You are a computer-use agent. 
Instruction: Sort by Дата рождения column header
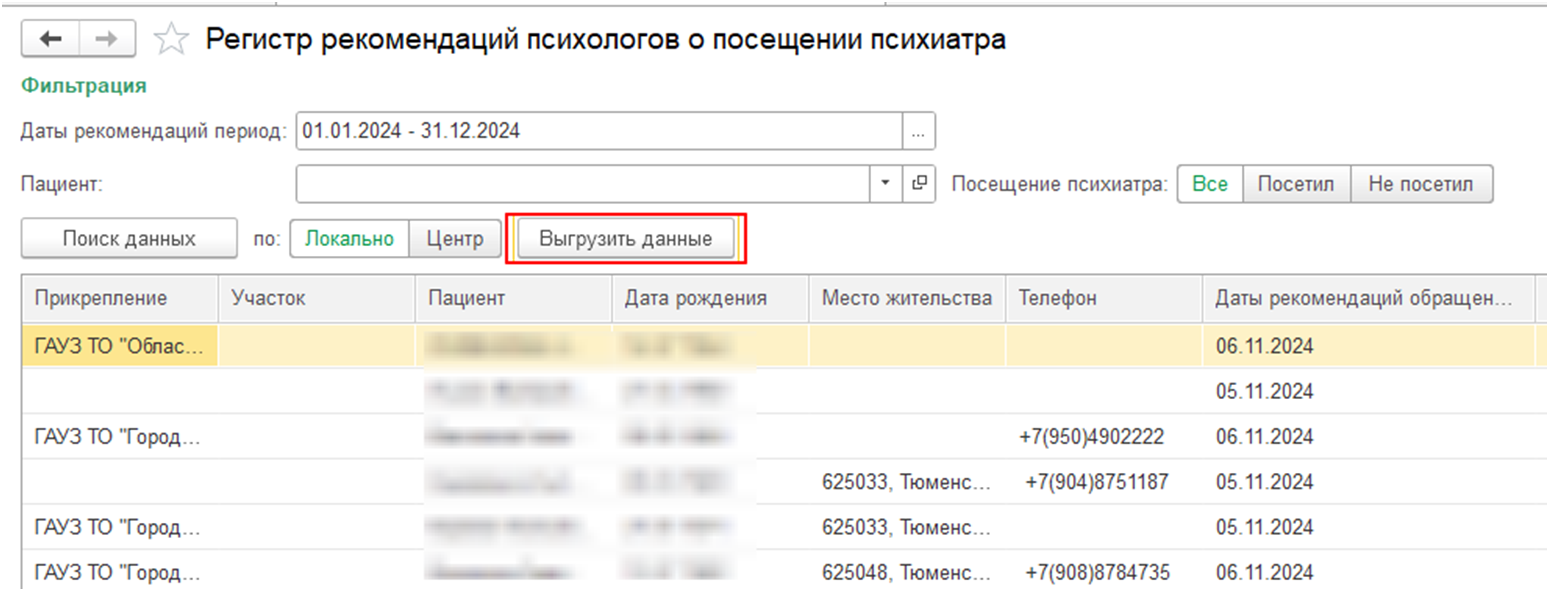click(x=695, y=298)
